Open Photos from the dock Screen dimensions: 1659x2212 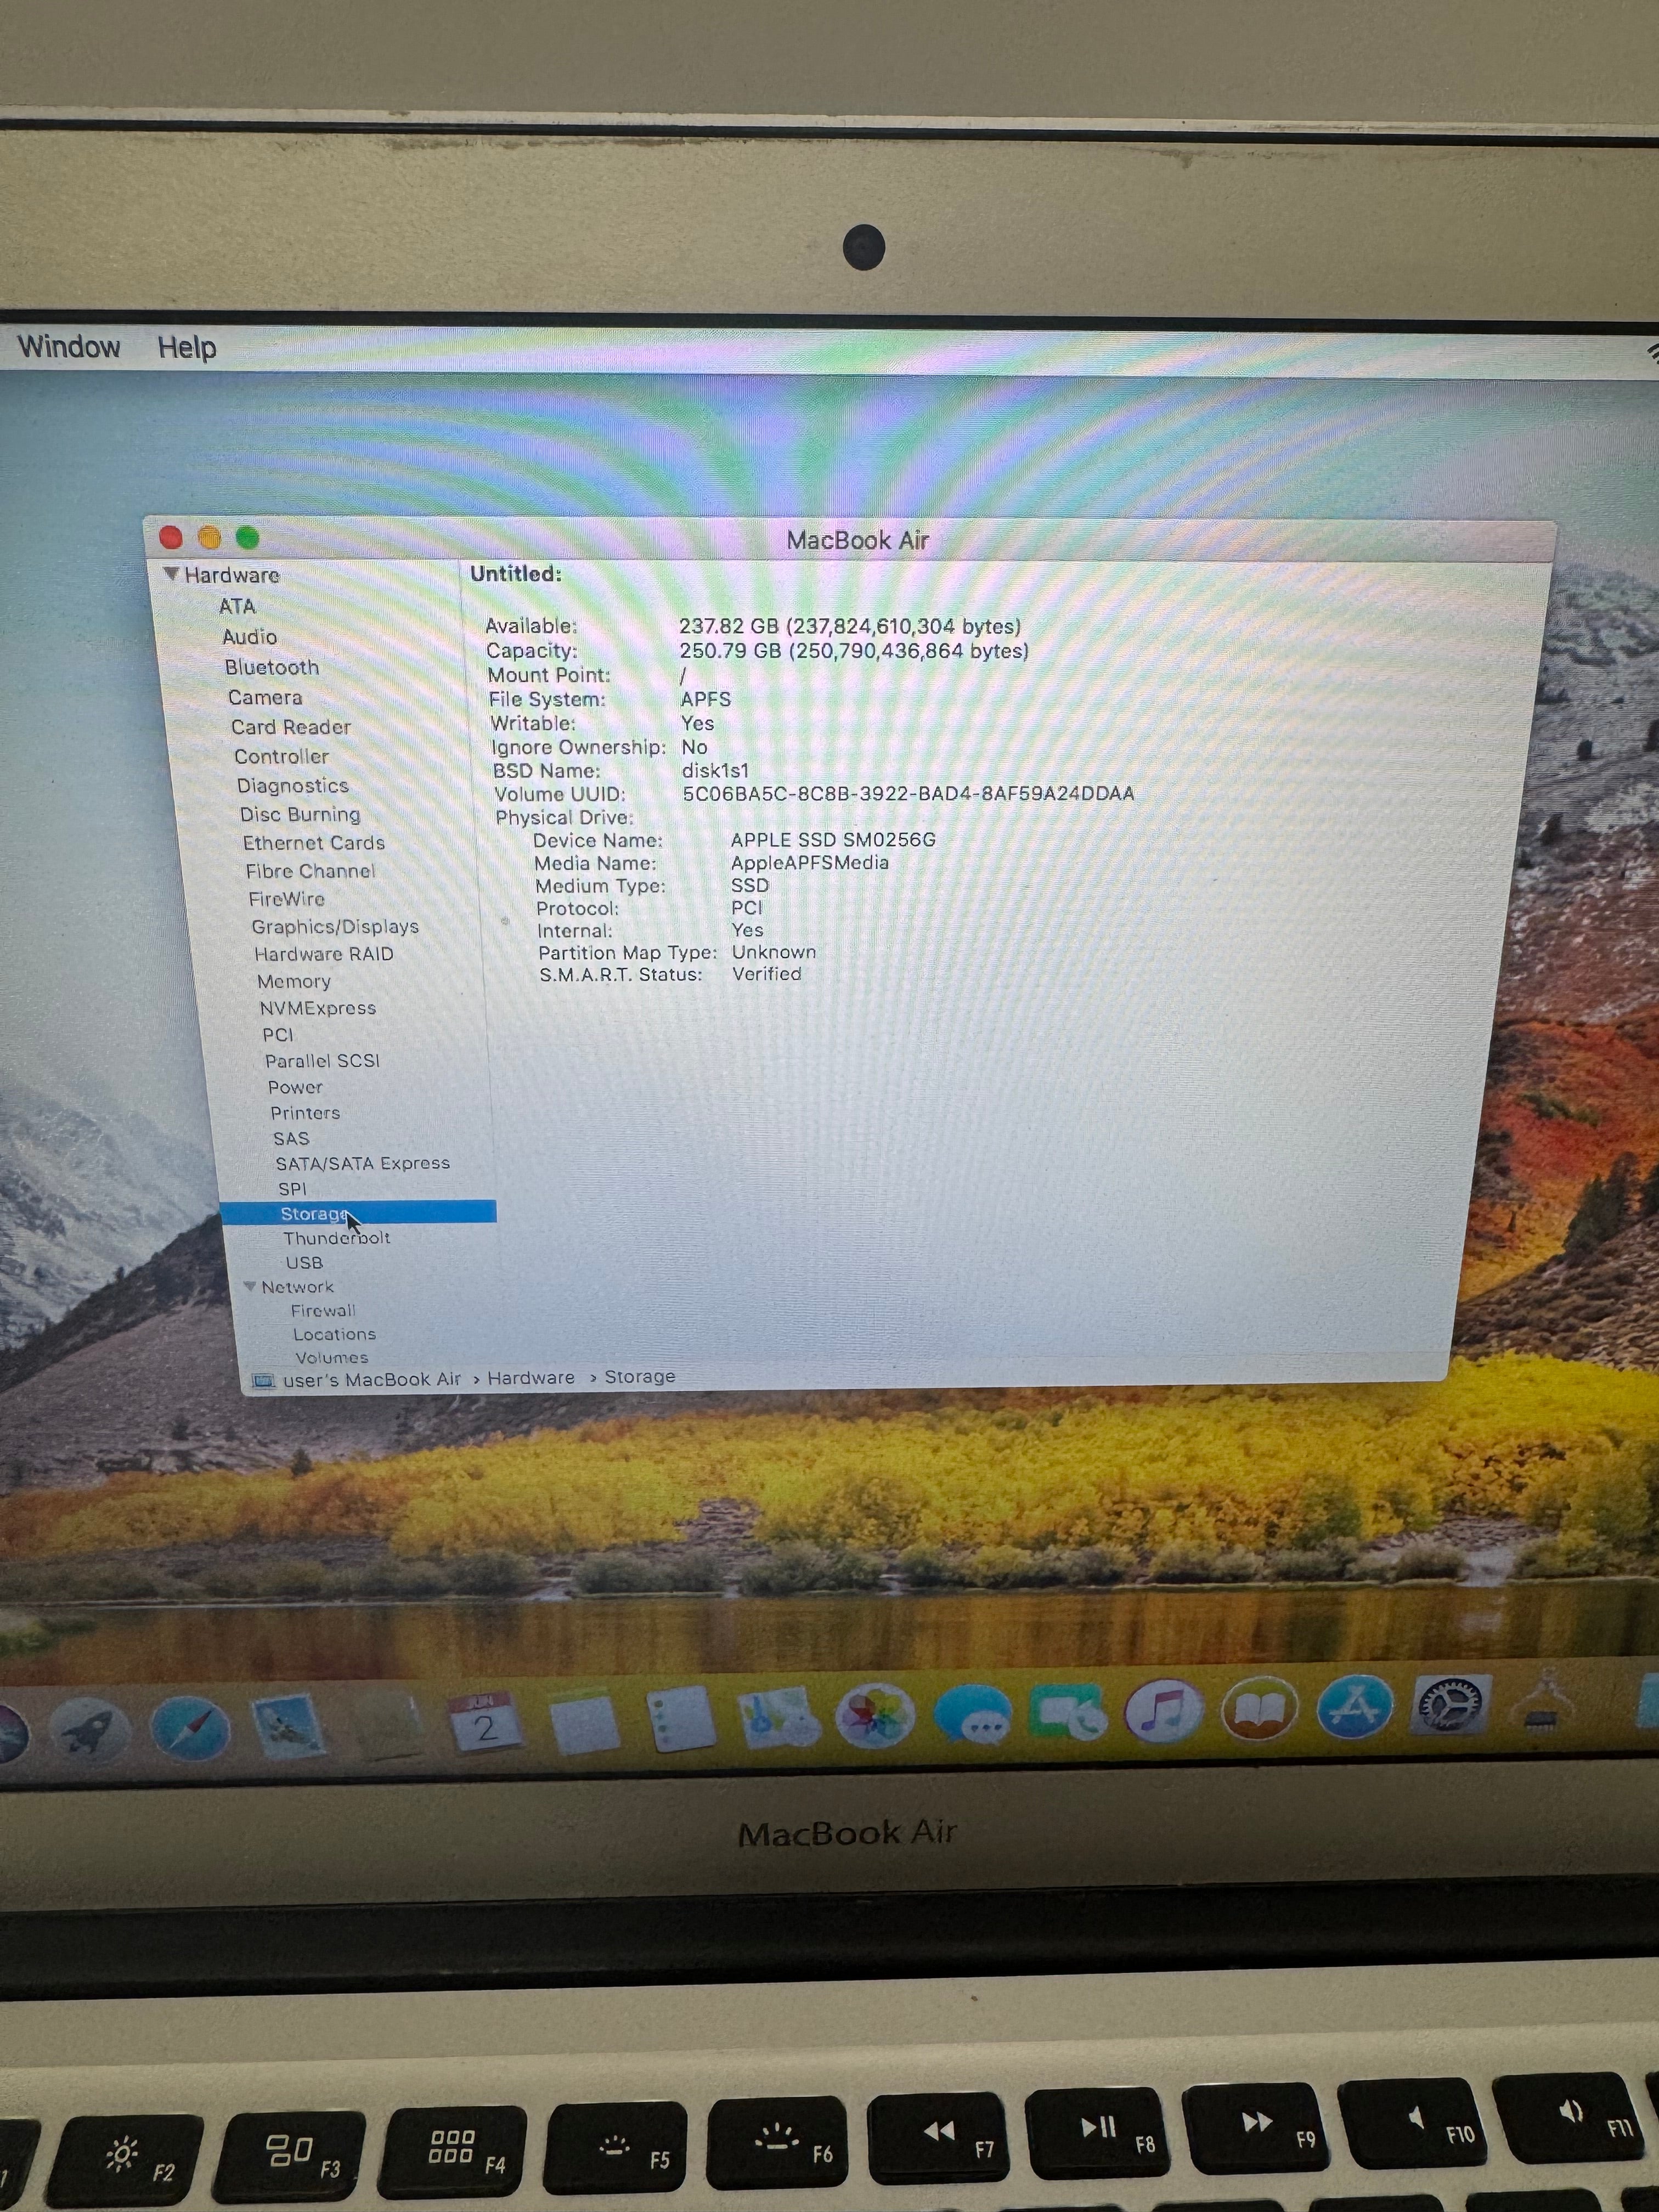[875, 1715]
